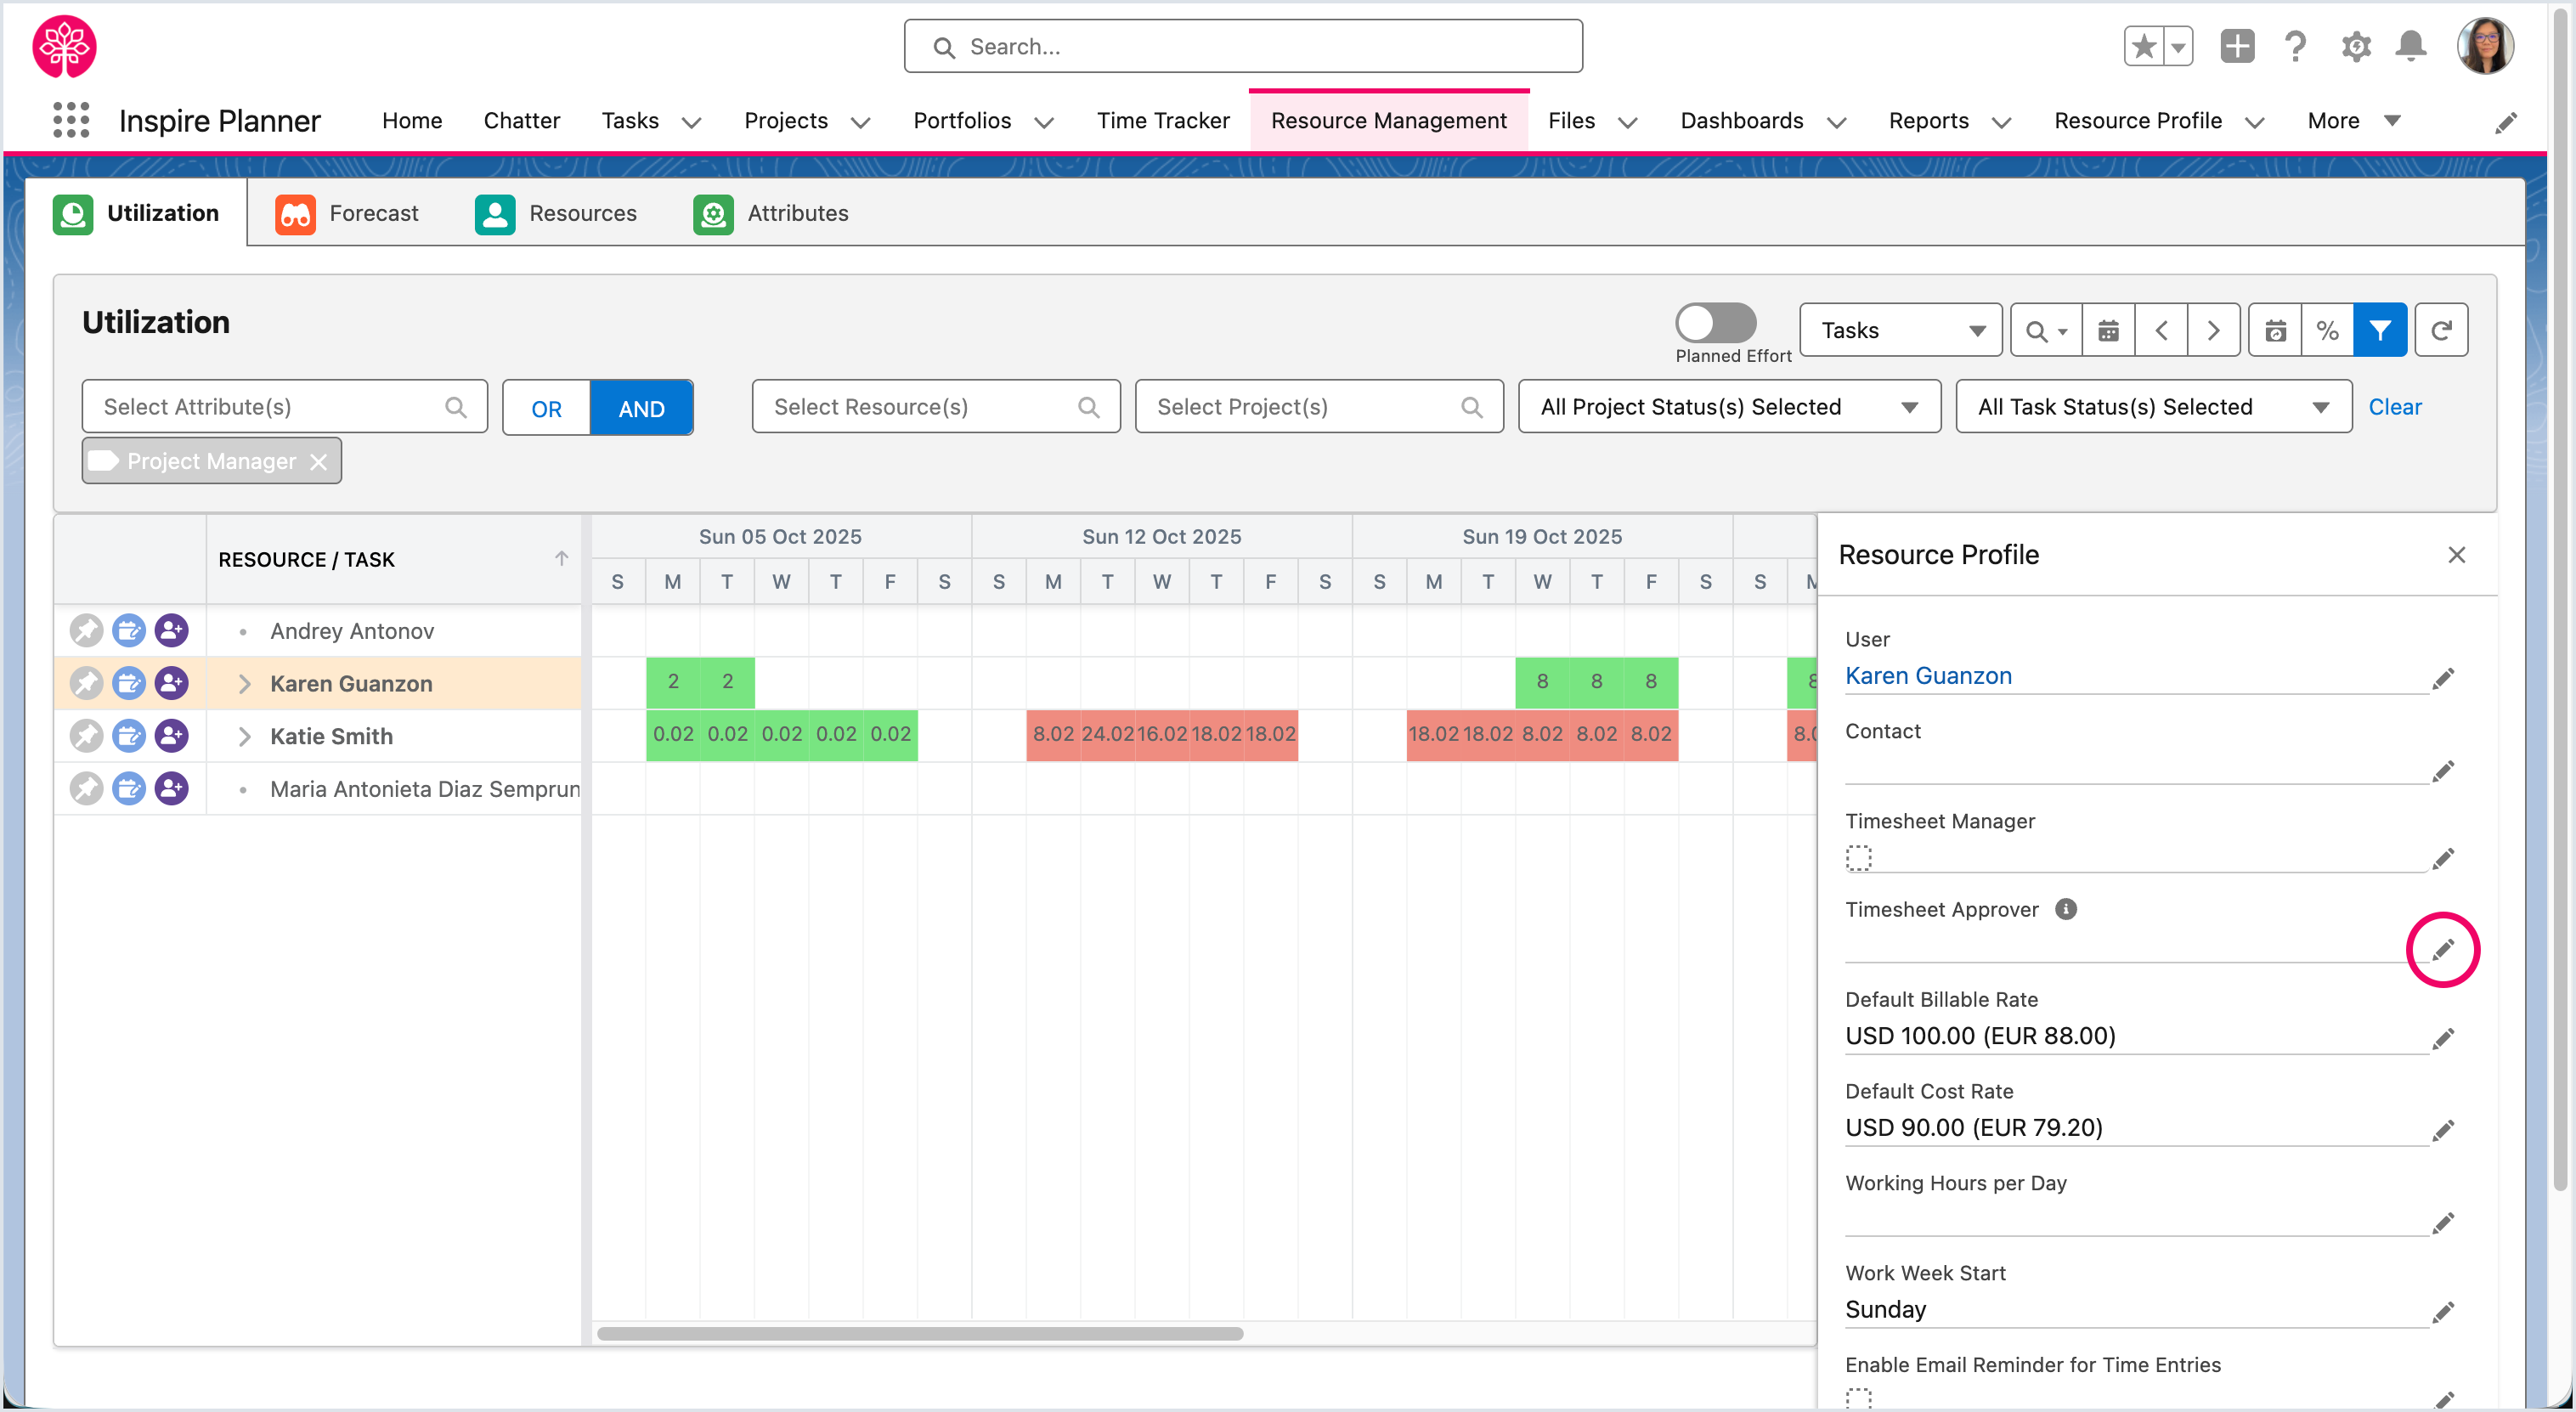
Task: Remove the Project Manager attribute tag
Action: (318, 462)
